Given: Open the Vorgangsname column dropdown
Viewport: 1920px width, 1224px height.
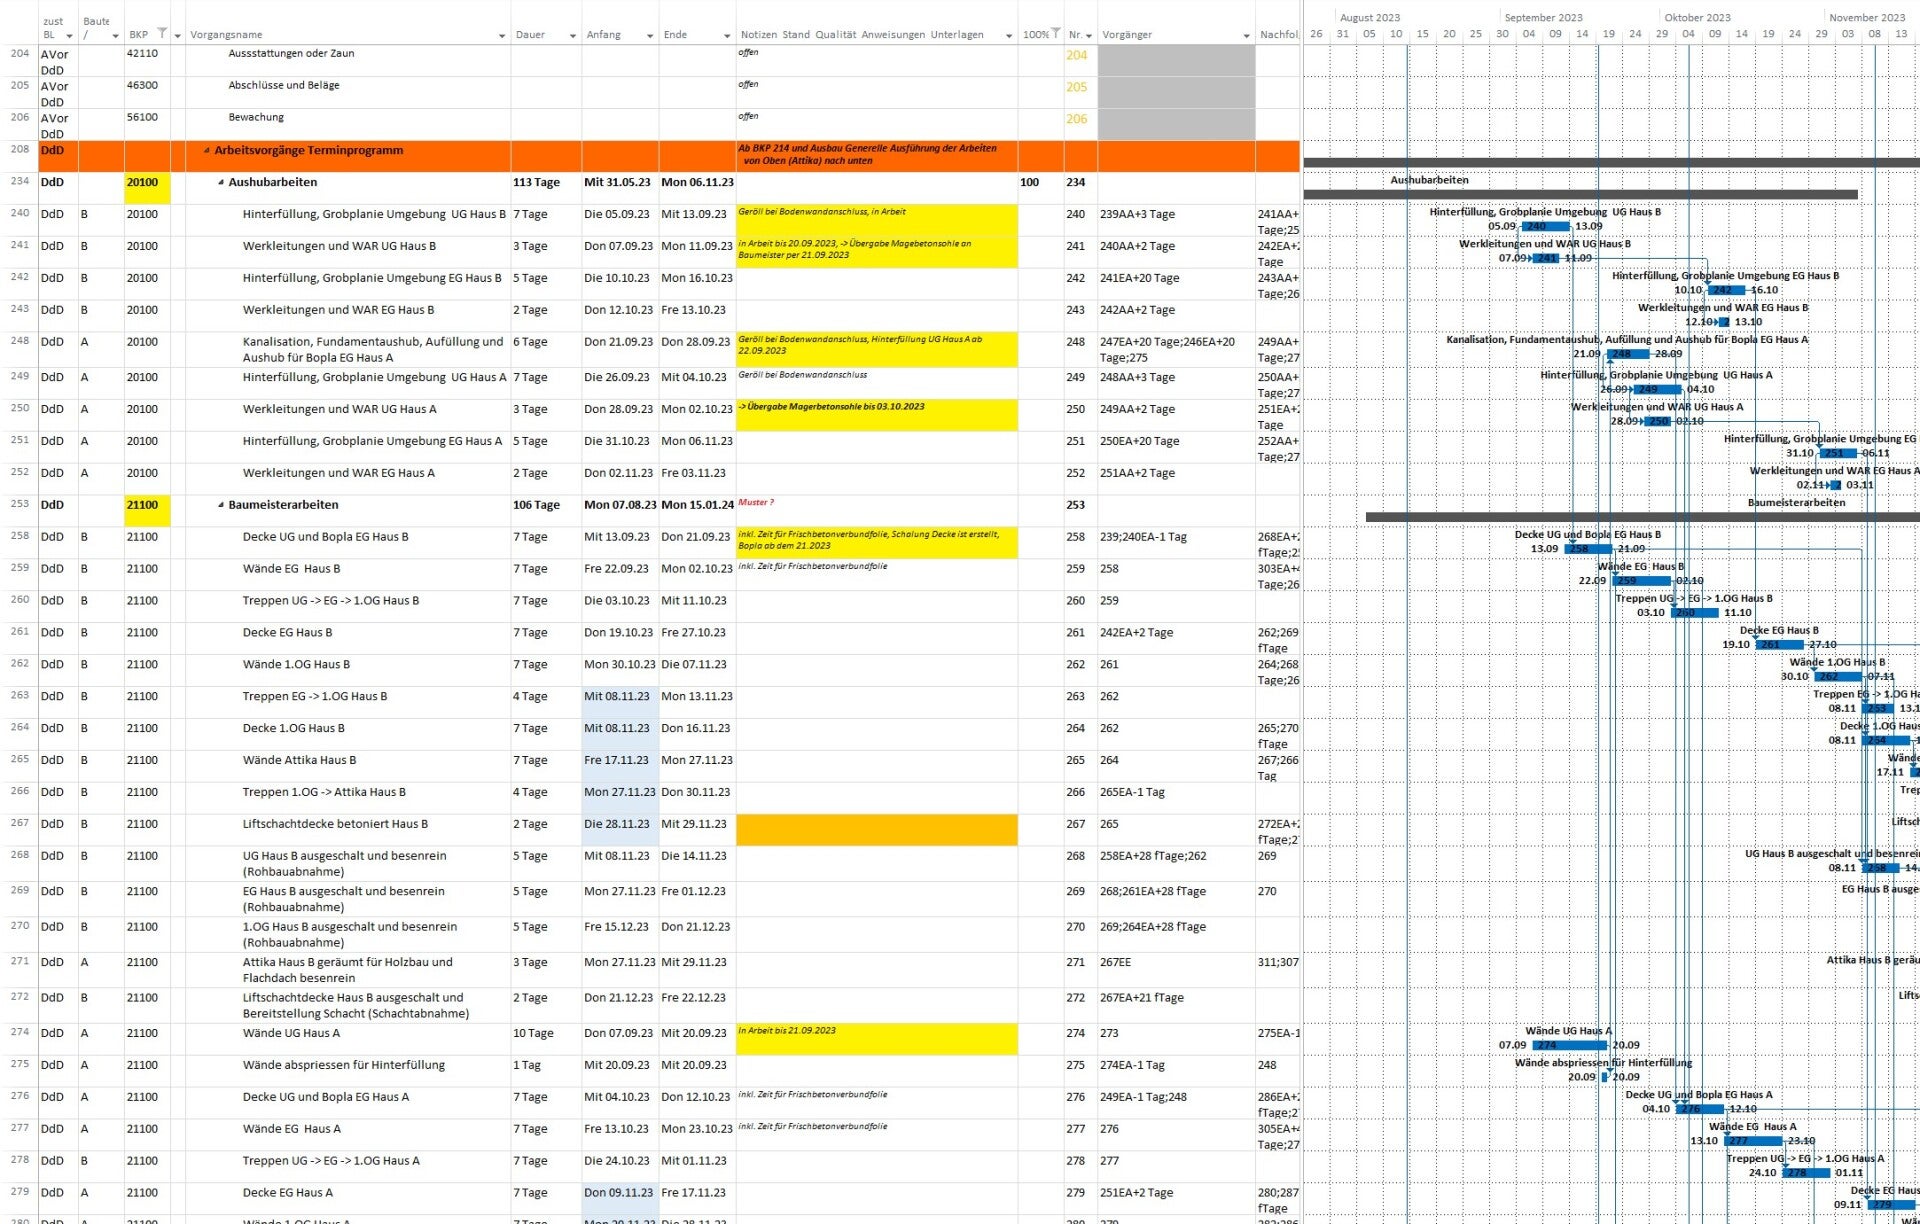Looking at the screenshot, I should pos(502,36).
